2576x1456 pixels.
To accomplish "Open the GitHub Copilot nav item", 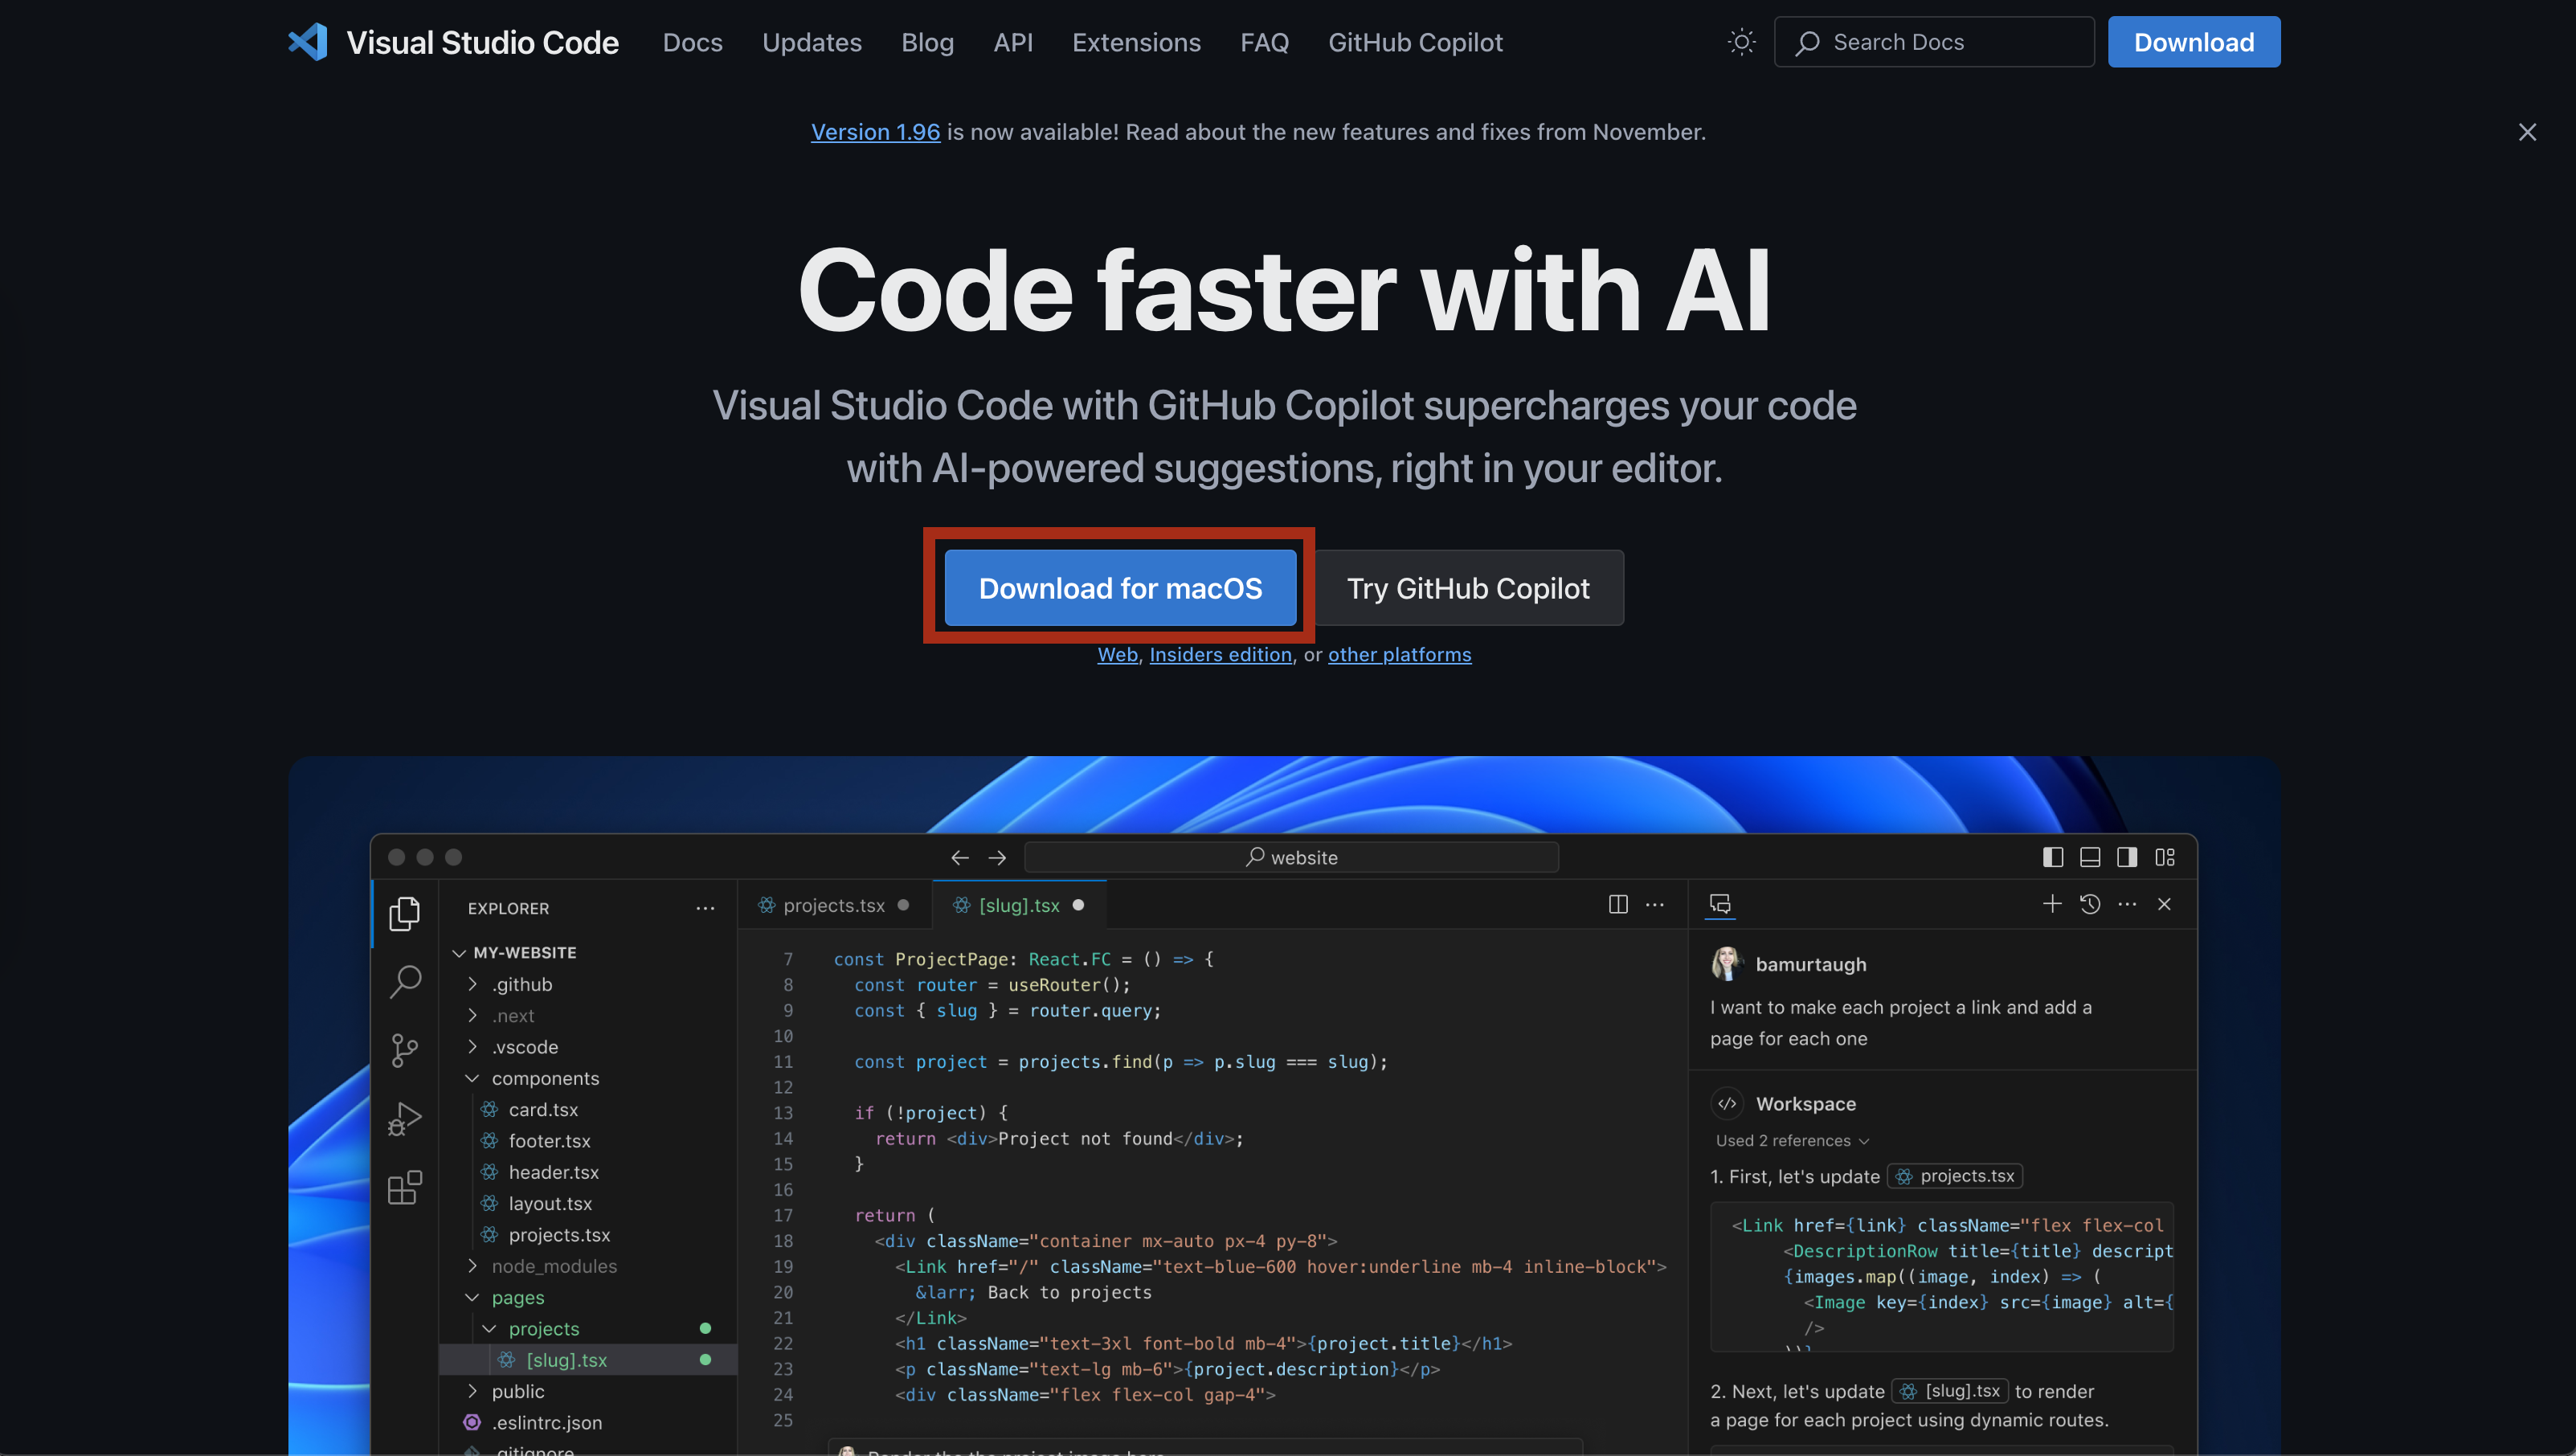I will (1415, 42).
